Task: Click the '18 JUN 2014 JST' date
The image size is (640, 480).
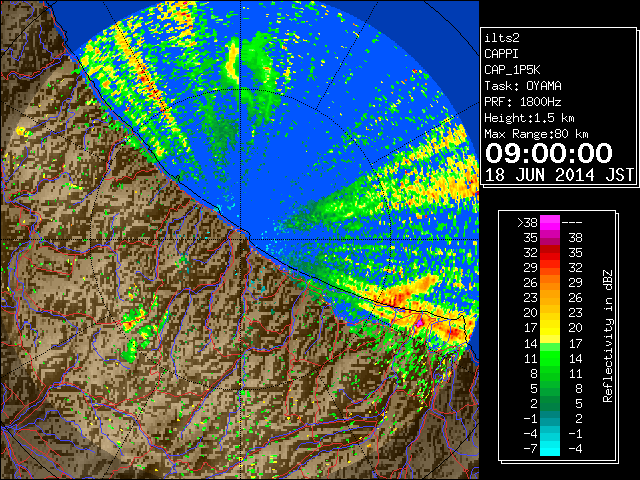Action: pyautogui.click(x=559, y=175)
